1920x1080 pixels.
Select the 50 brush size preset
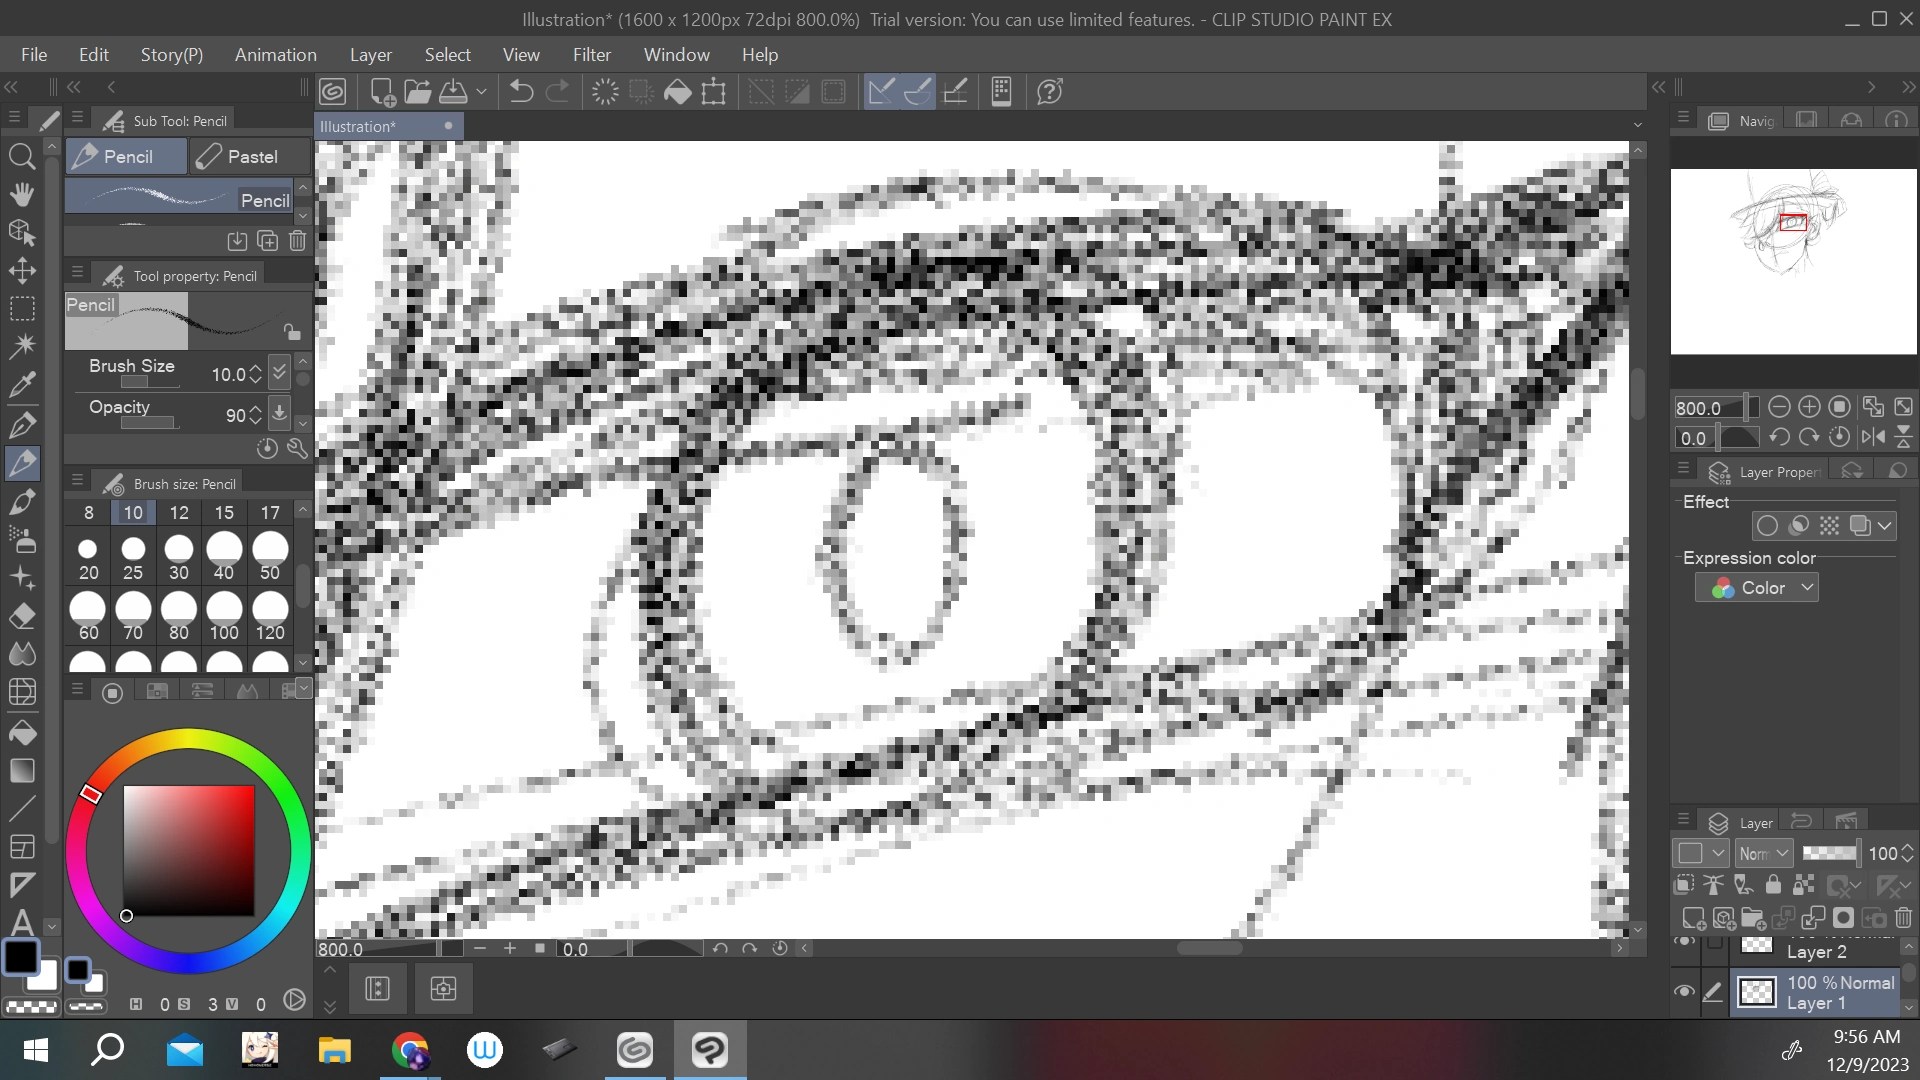[x=269, y=557]
